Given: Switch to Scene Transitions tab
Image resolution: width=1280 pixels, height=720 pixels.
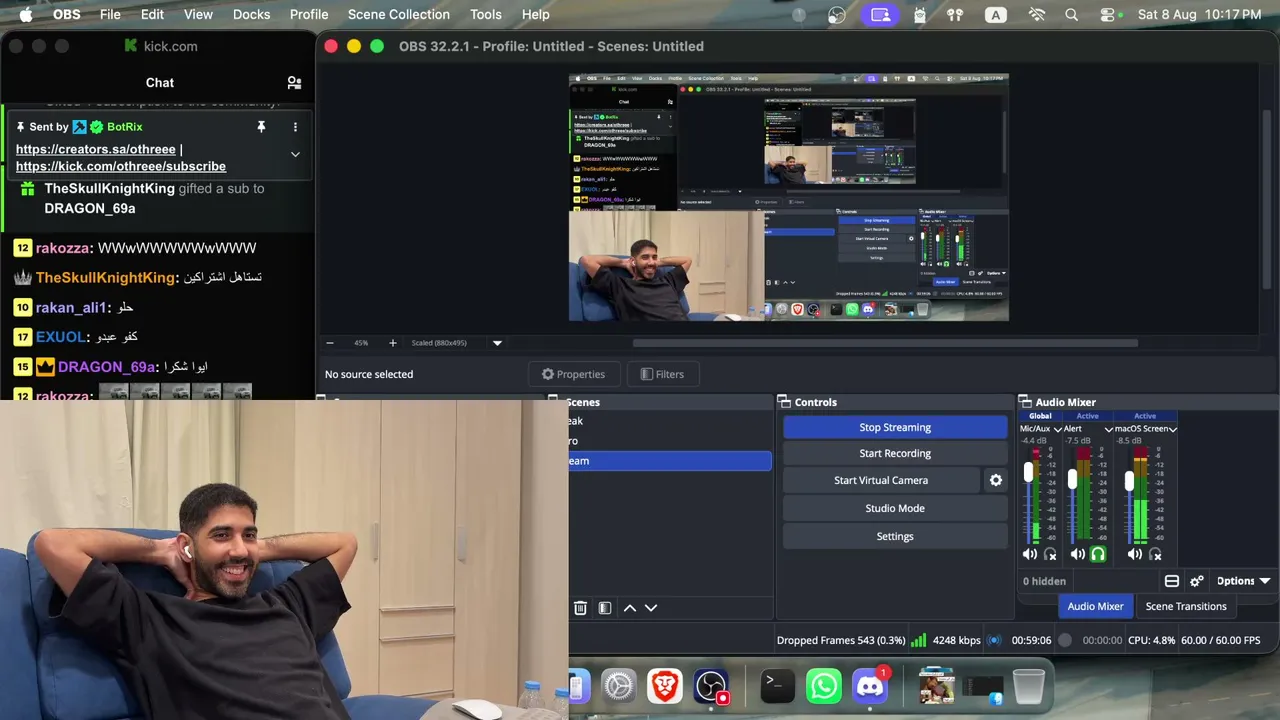Looking at the screenshot, I should coord(1186,606).
